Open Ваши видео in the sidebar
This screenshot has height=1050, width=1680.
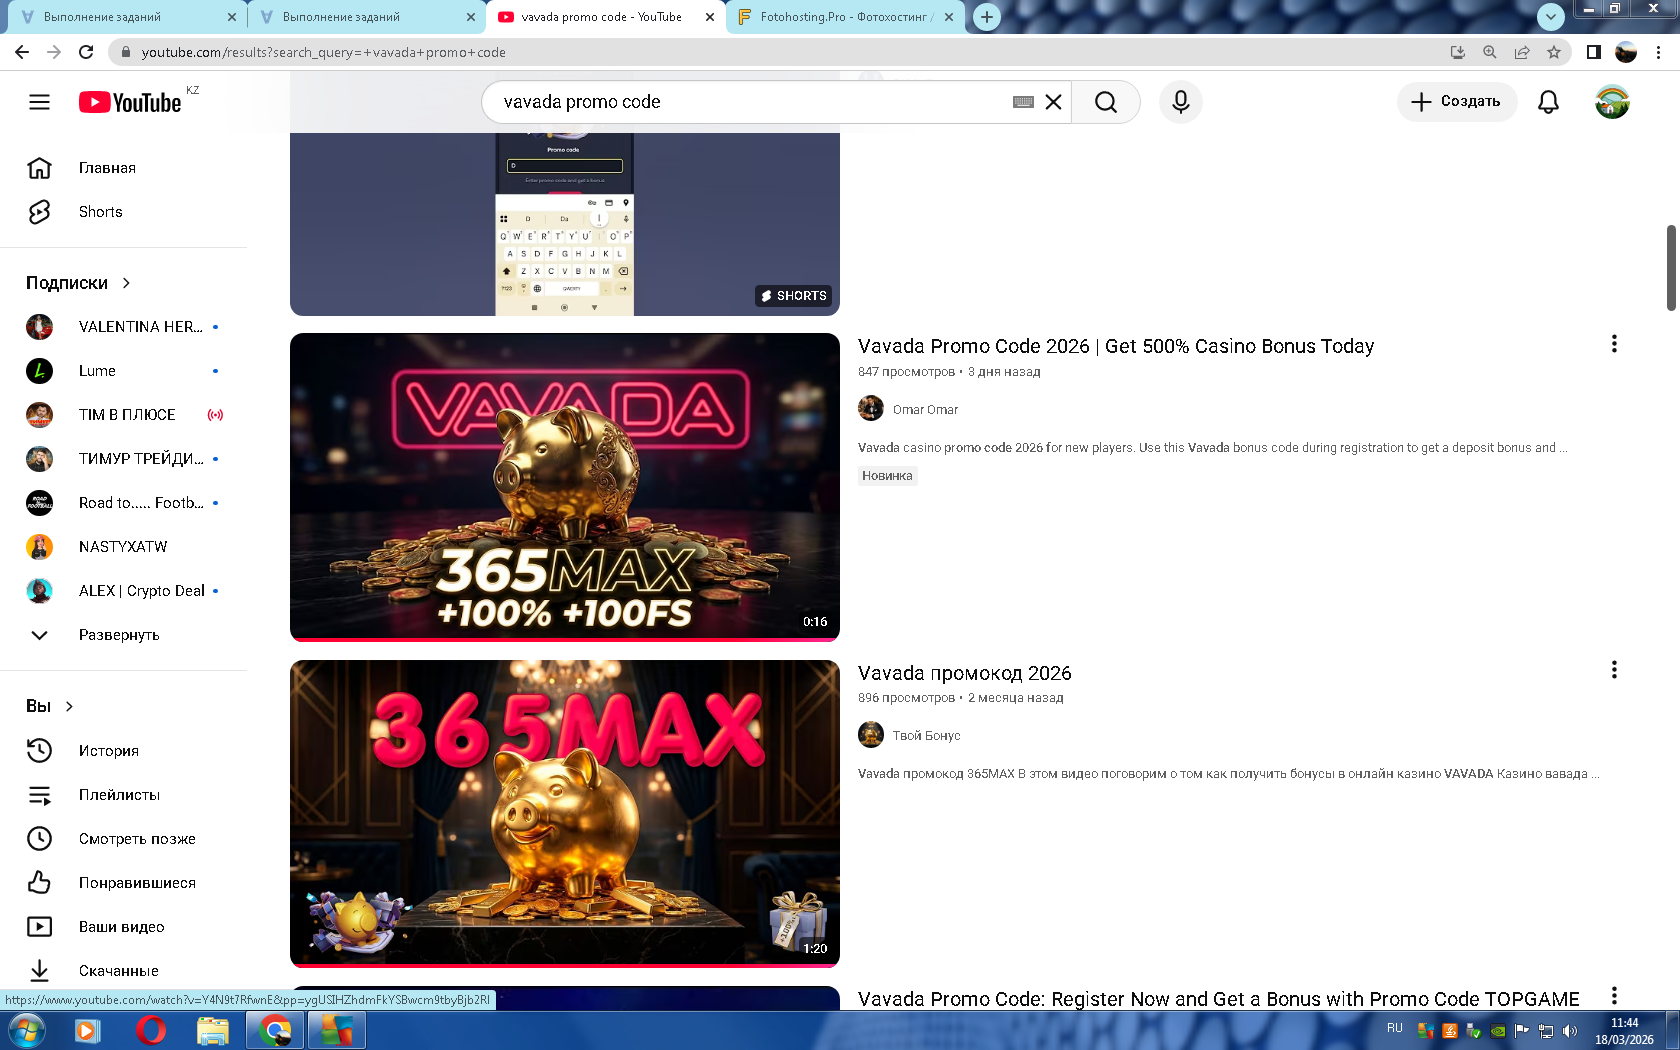pyautogui.click(x=123, y=927)
